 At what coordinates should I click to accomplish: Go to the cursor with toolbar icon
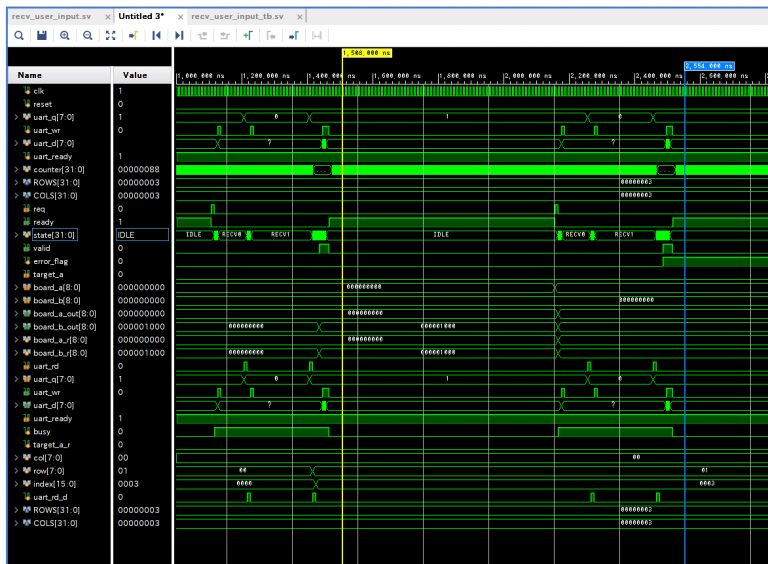pyautogui.click(x=133, y=35)
